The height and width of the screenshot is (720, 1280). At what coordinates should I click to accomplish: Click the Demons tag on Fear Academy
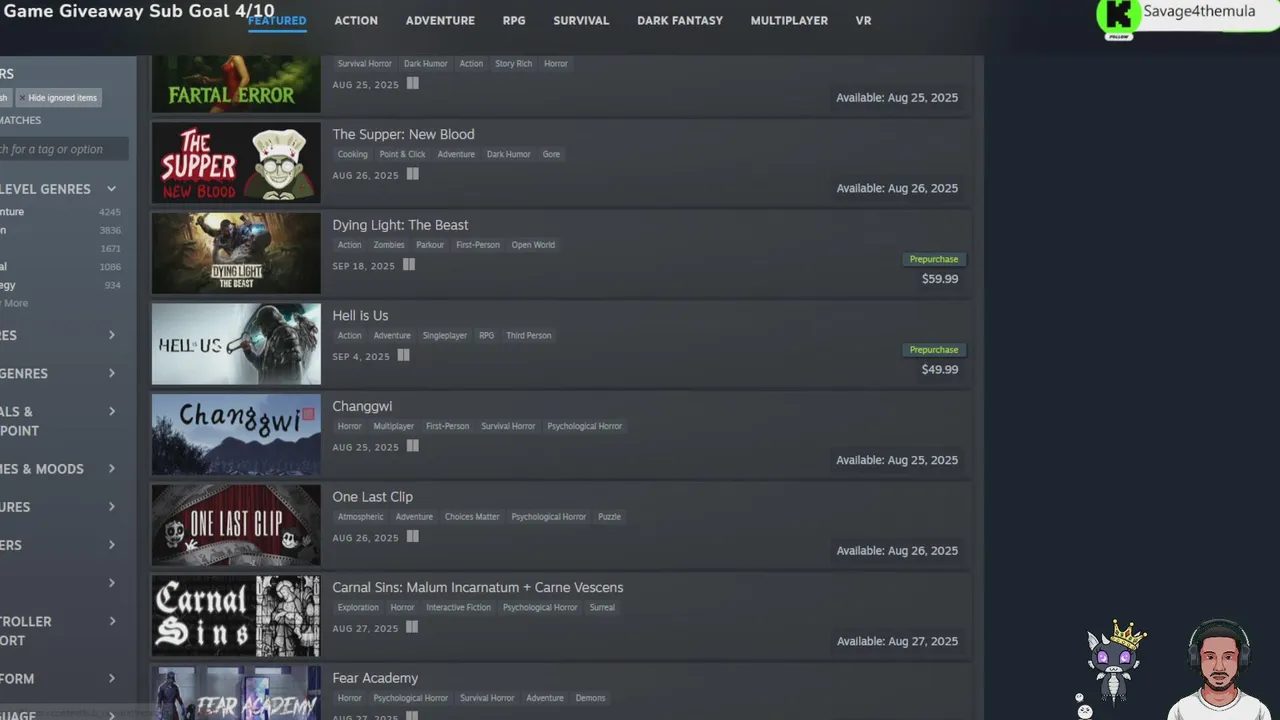(x=590, y=698)
